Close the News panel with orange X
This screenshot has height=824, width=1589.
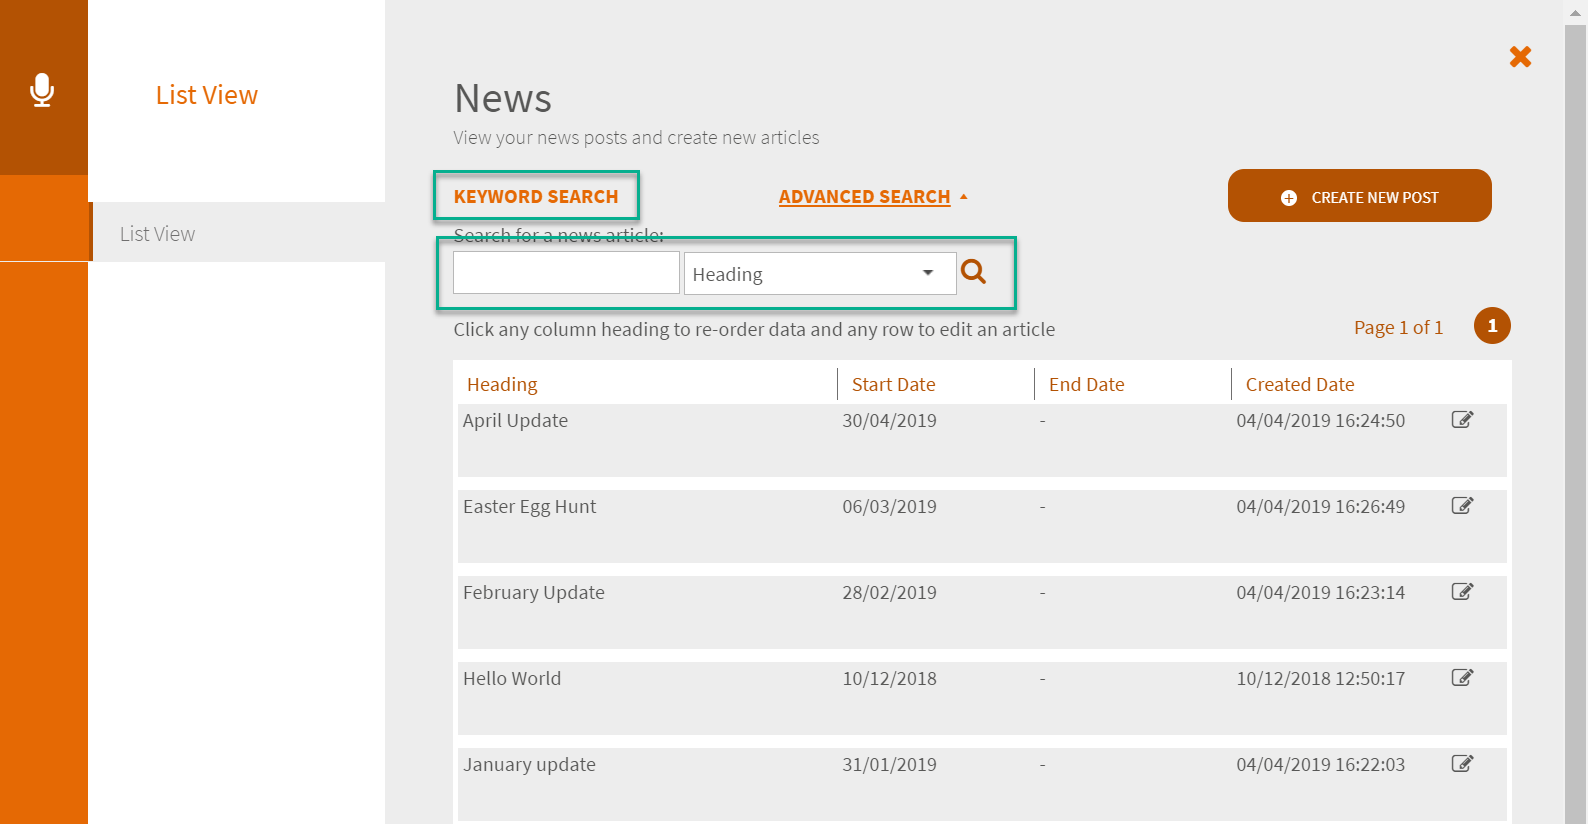[x=1520, y=57]
